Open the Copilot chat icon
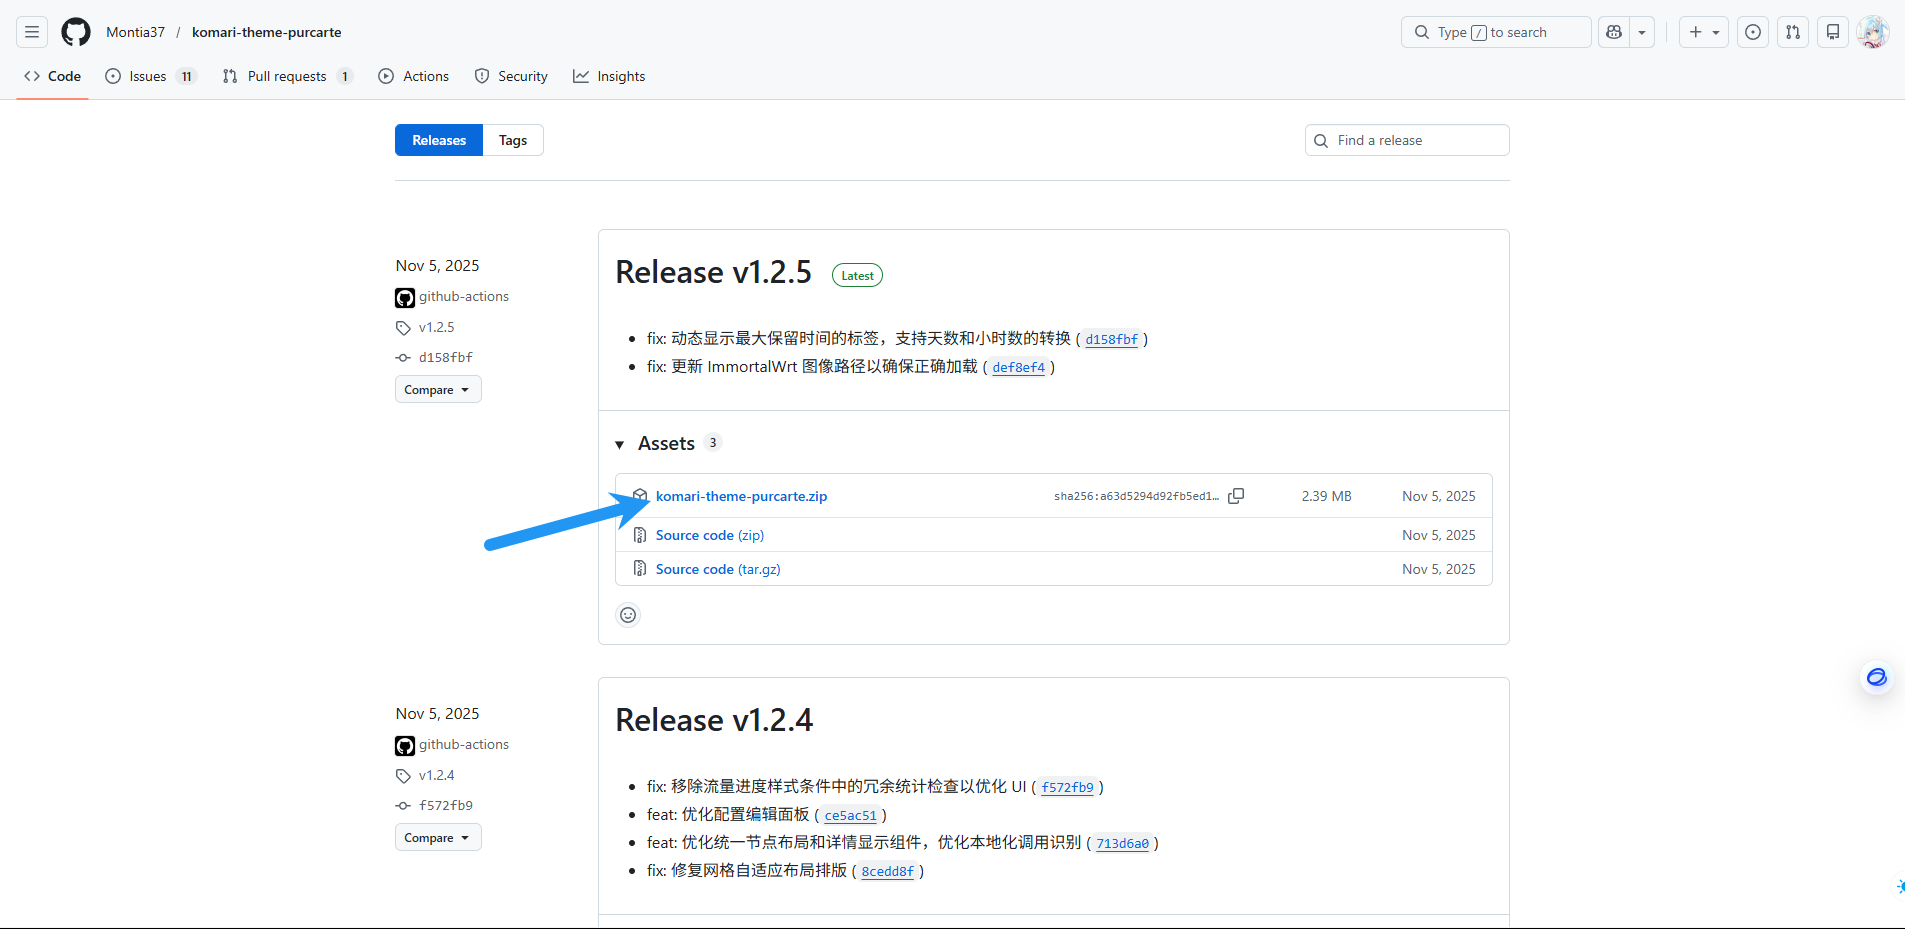The width and height of the screenshot is (1905, 929). (1614, 32)
